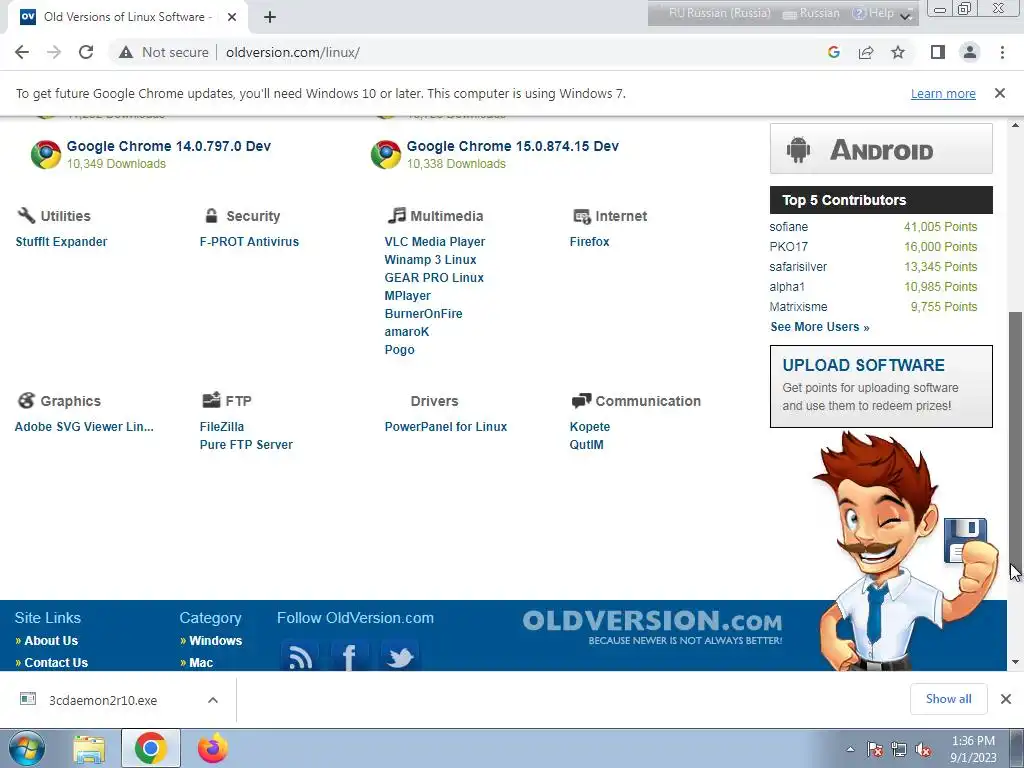Open the Learn more link
The image size is (1024, 768).
943,93
